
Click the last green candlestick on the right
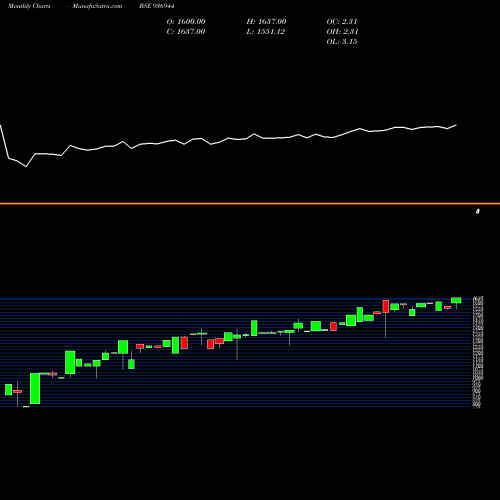tap(456, 300)
